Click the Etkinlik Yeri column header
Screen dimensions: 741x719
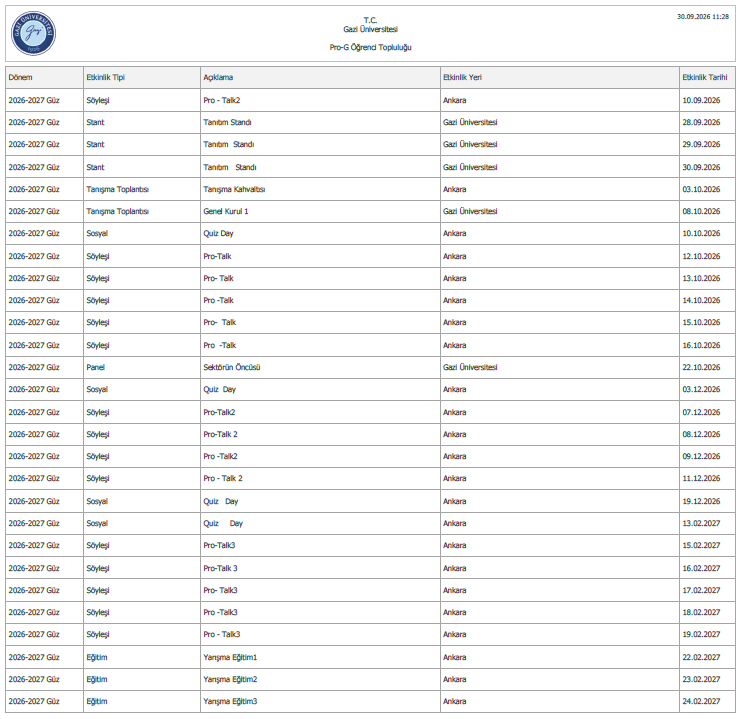tap(560, 78)
